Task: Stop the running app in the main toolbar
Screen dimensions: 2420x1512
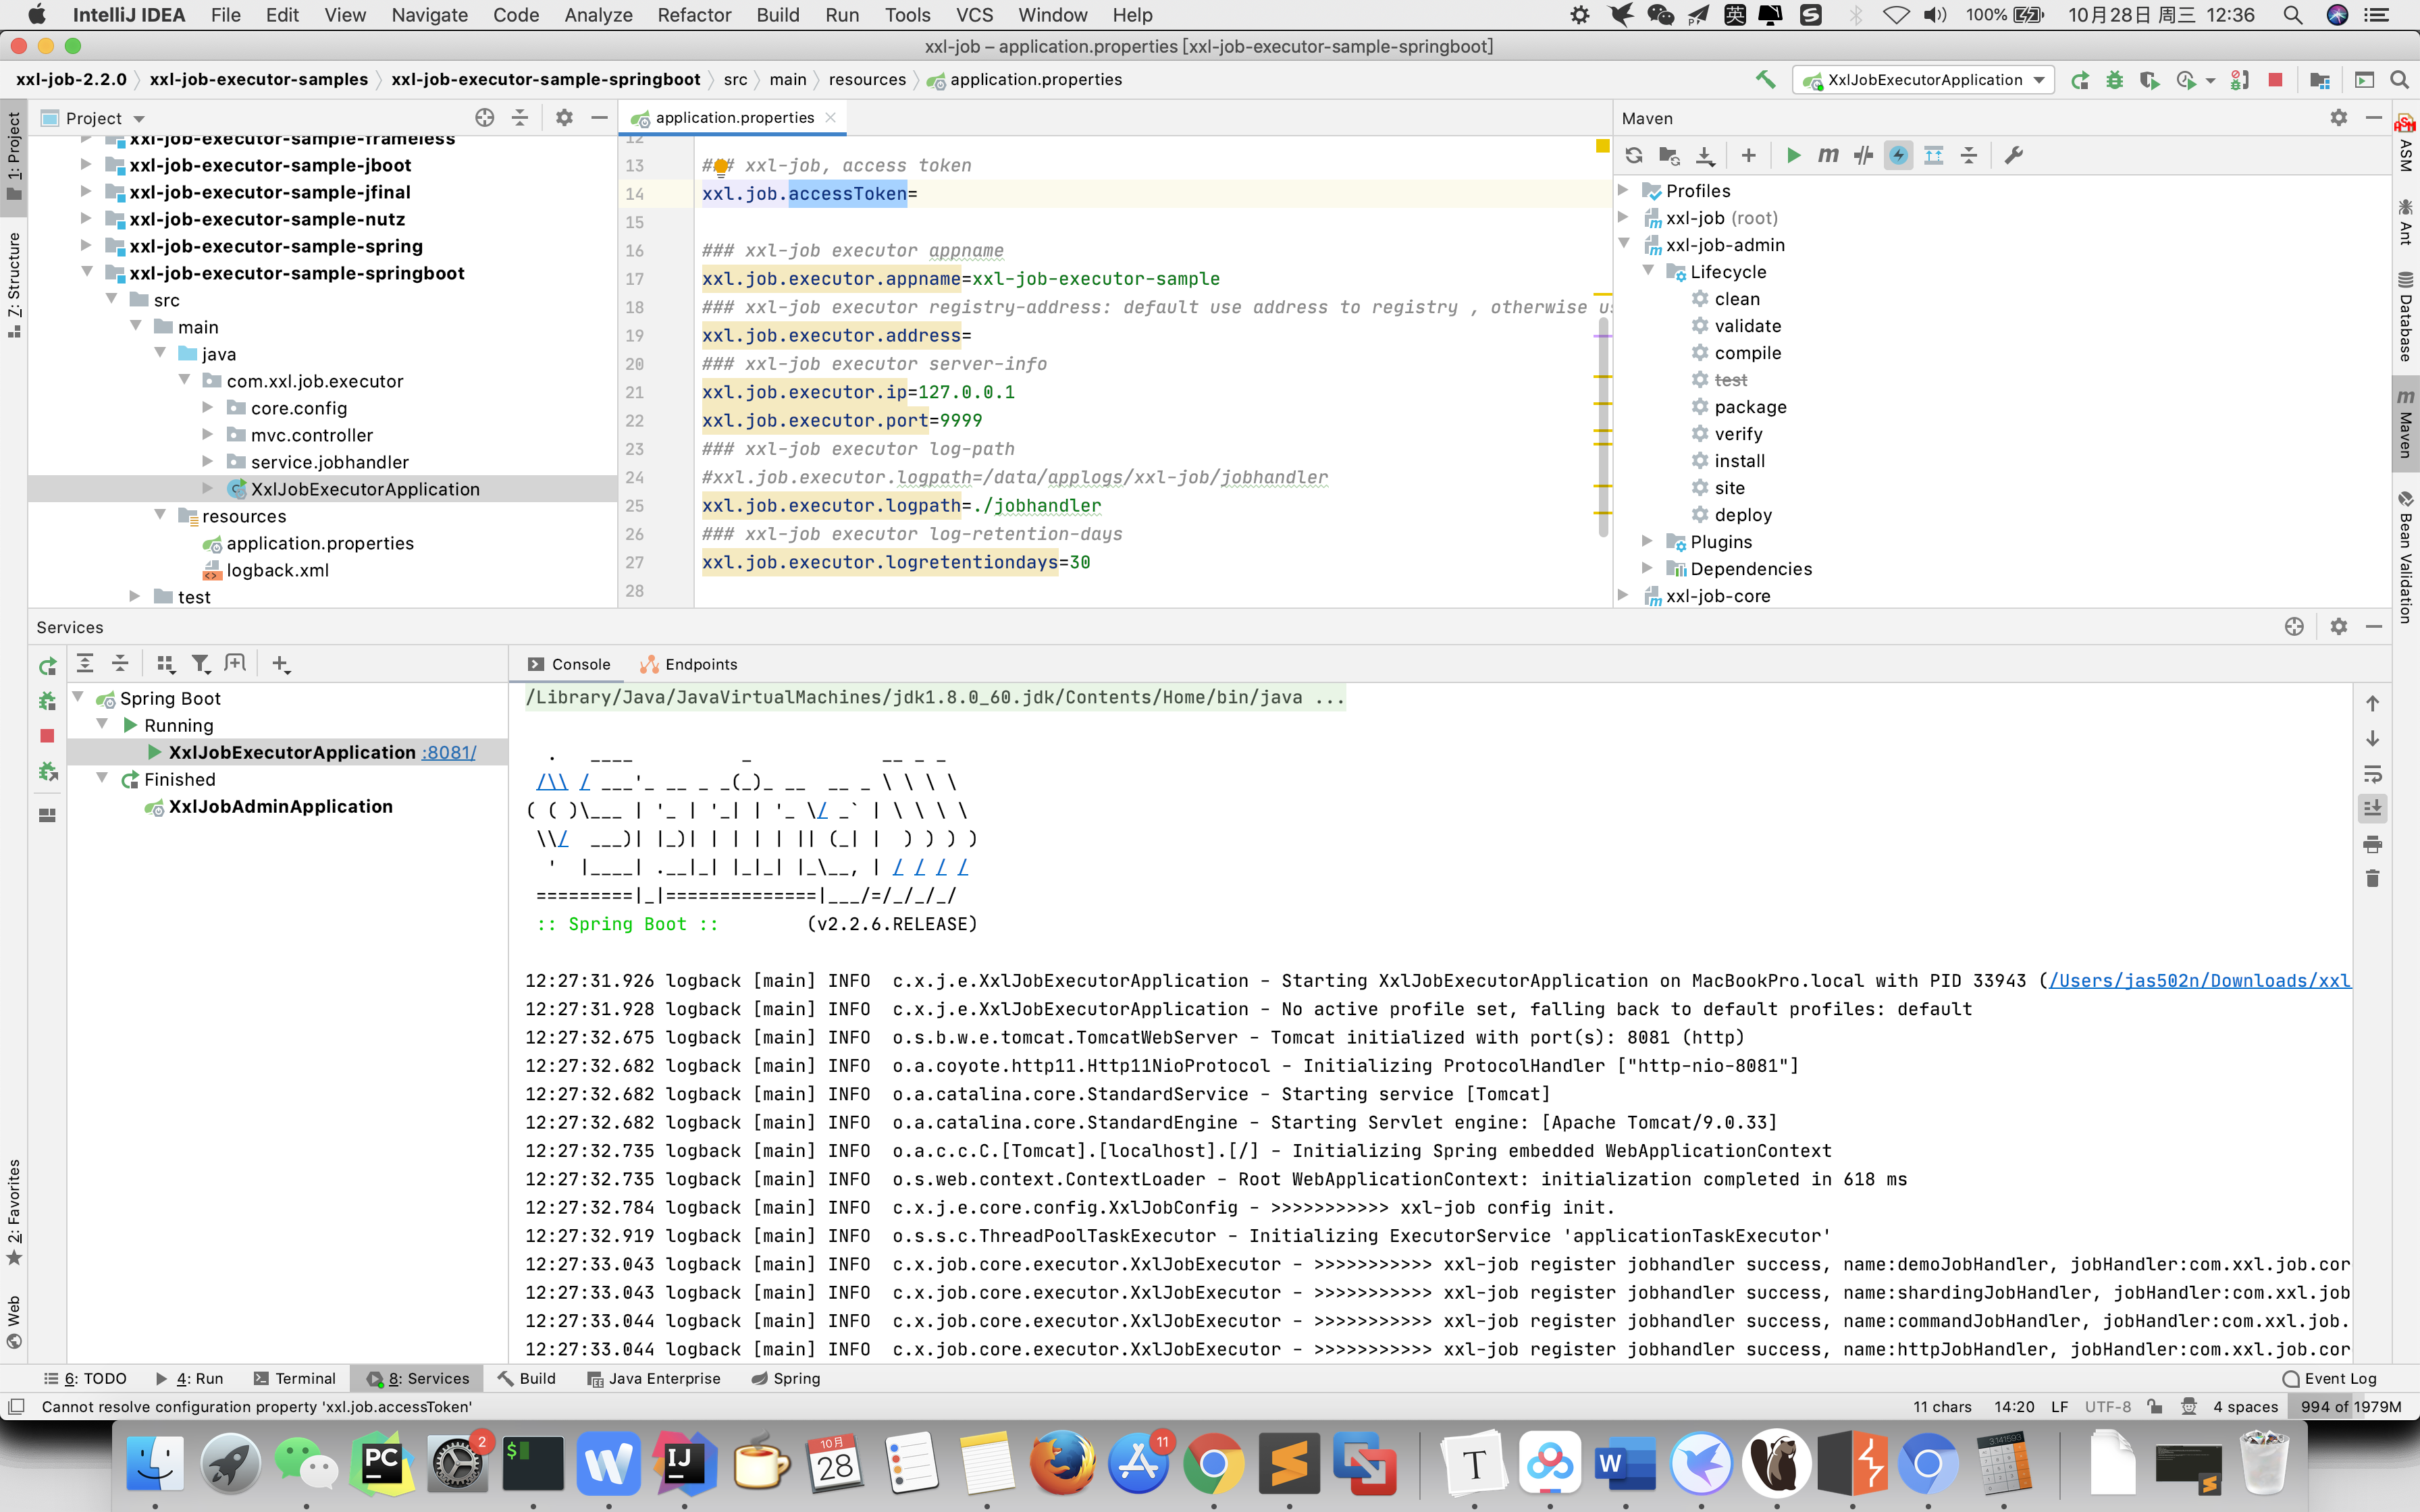Action: (2275, 80)
